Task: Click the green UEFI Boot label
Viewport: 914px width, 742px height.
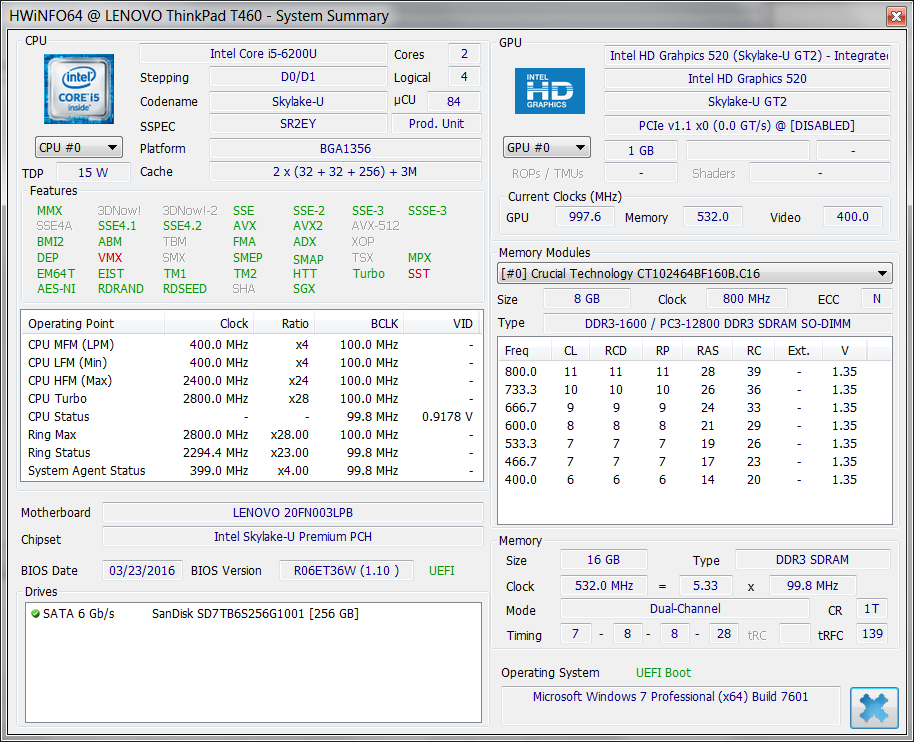Action: coord(663,673)
